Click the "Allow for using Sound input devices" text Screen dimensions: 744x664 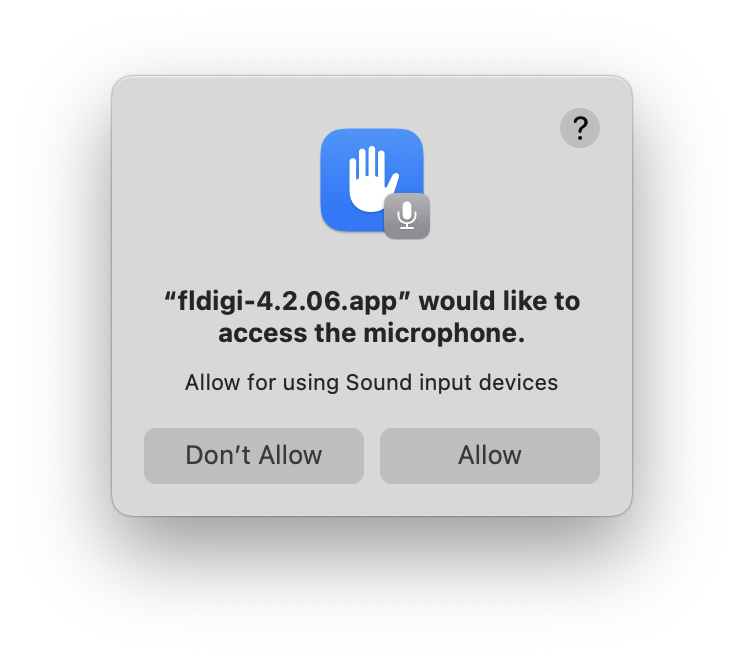coord(372,383)
